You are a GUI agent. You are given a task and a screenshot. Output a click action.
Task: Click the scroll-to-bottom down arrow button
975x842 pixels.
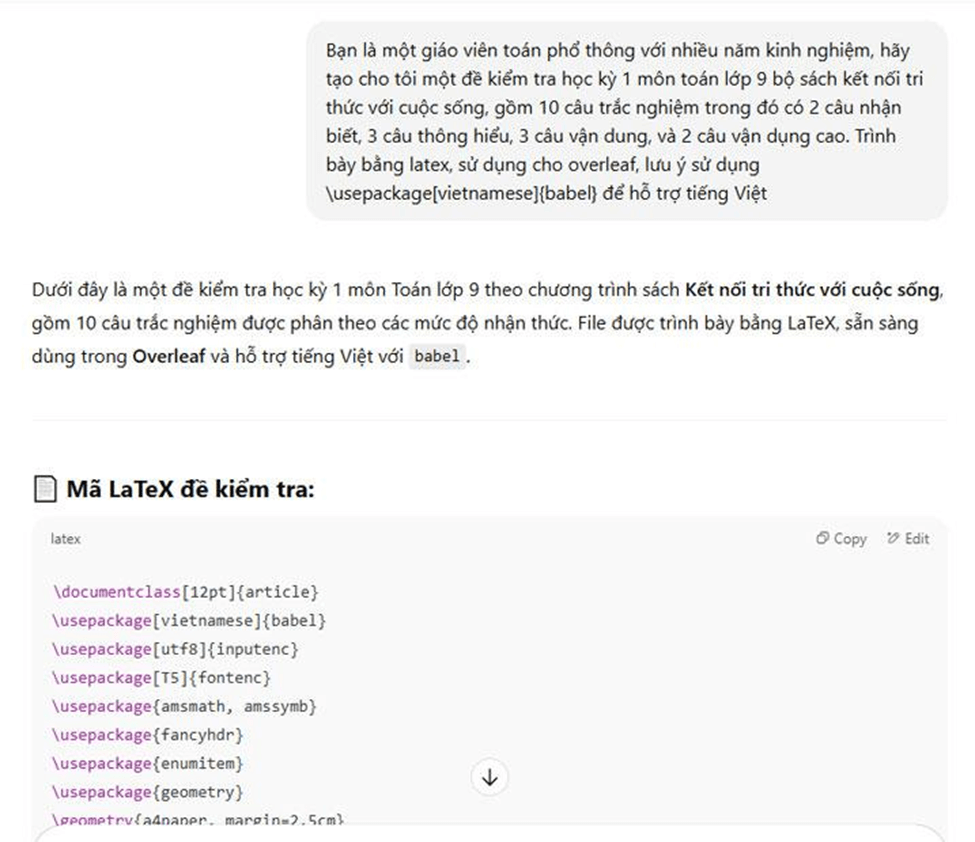tap(490, 778)
